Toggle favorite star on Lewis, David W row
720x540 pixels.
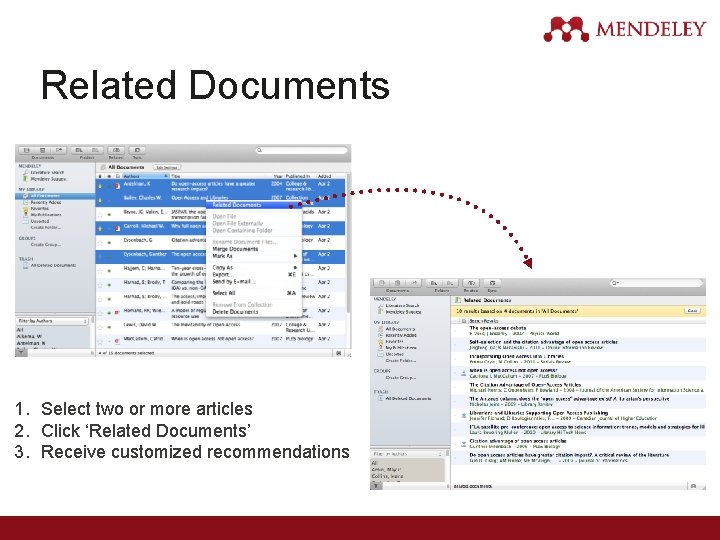tap(100, 327)
